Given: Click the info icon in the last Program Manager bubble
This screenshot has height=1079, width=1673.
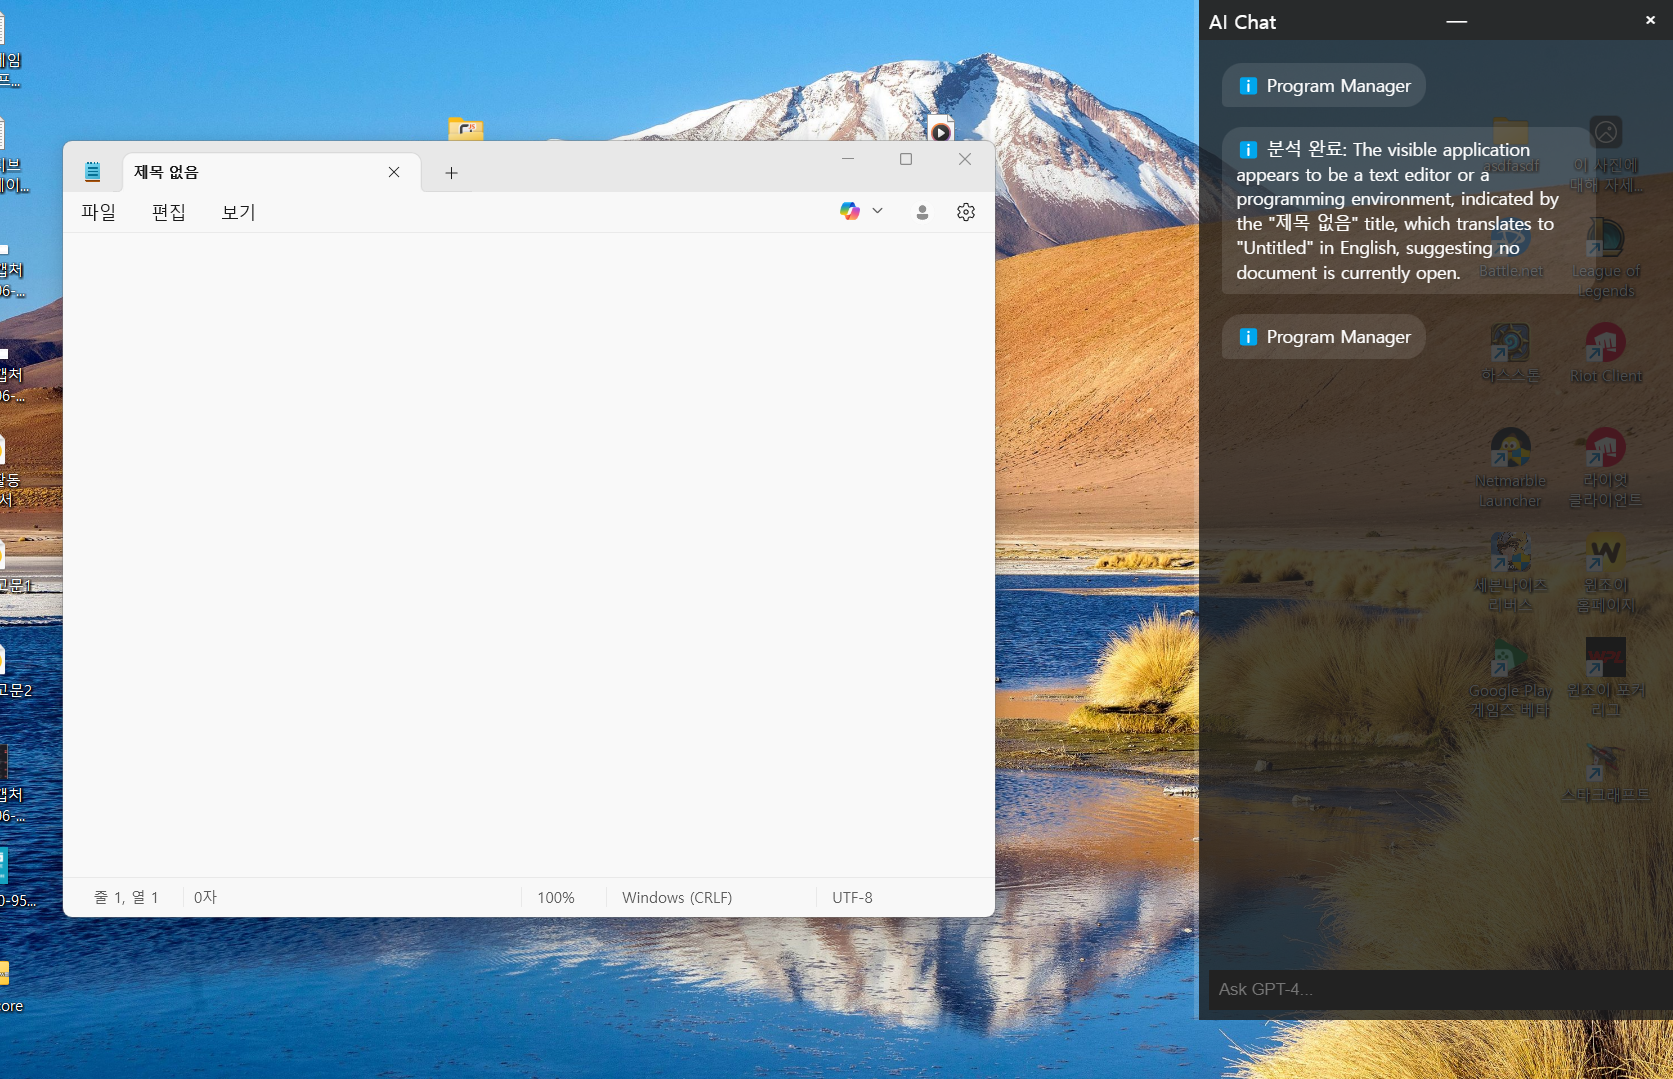Looking at the screenshot, I should pos(1248,337).
